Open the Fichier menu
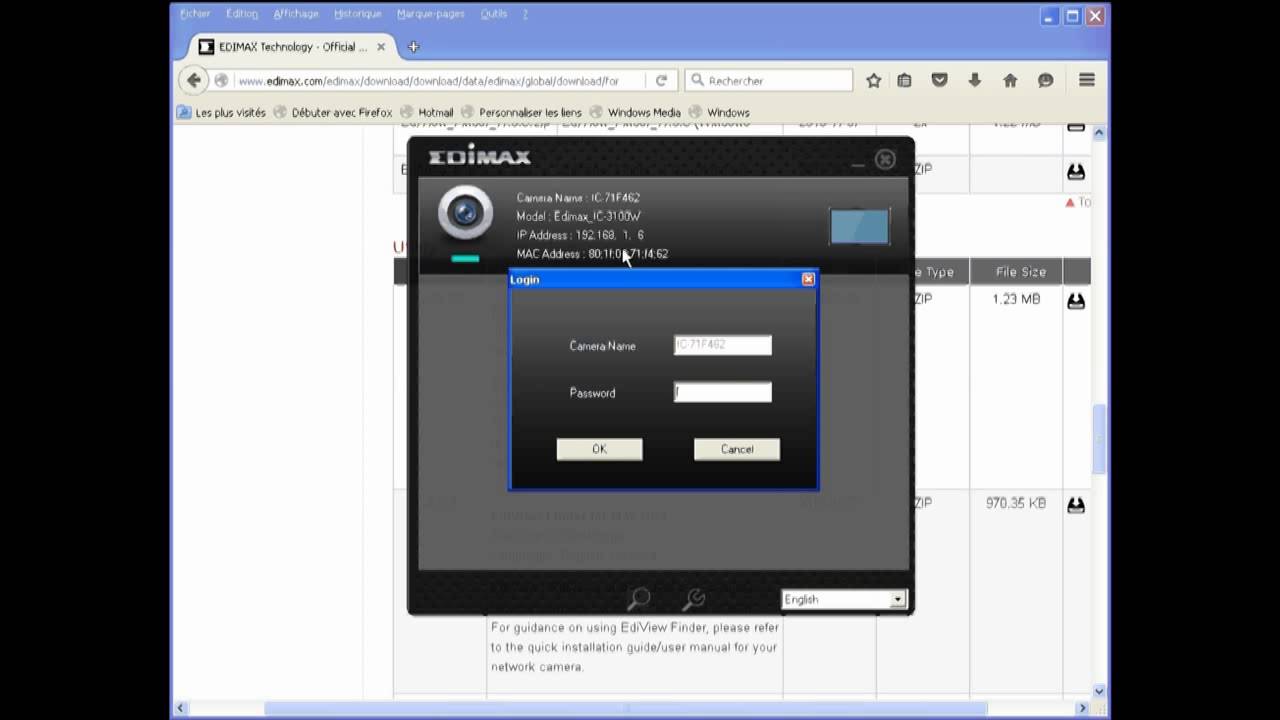This screenshot has height=720, width=1280. 195,14
